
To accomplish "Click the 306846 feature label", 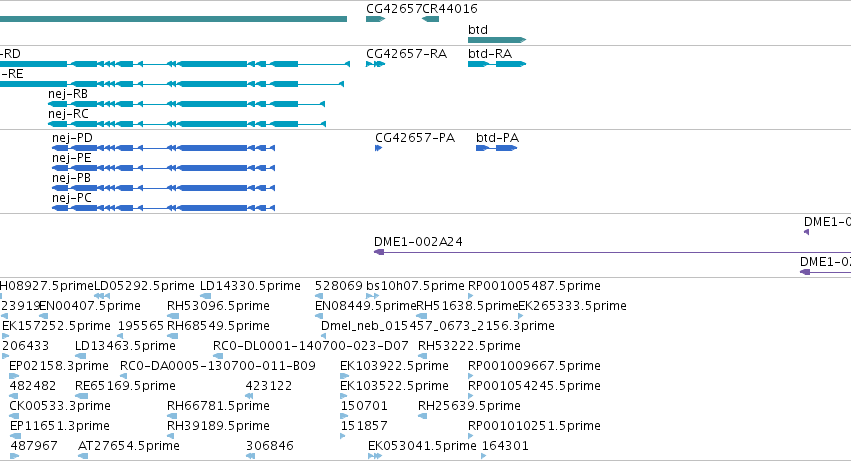I will click(x=270, y=446).
